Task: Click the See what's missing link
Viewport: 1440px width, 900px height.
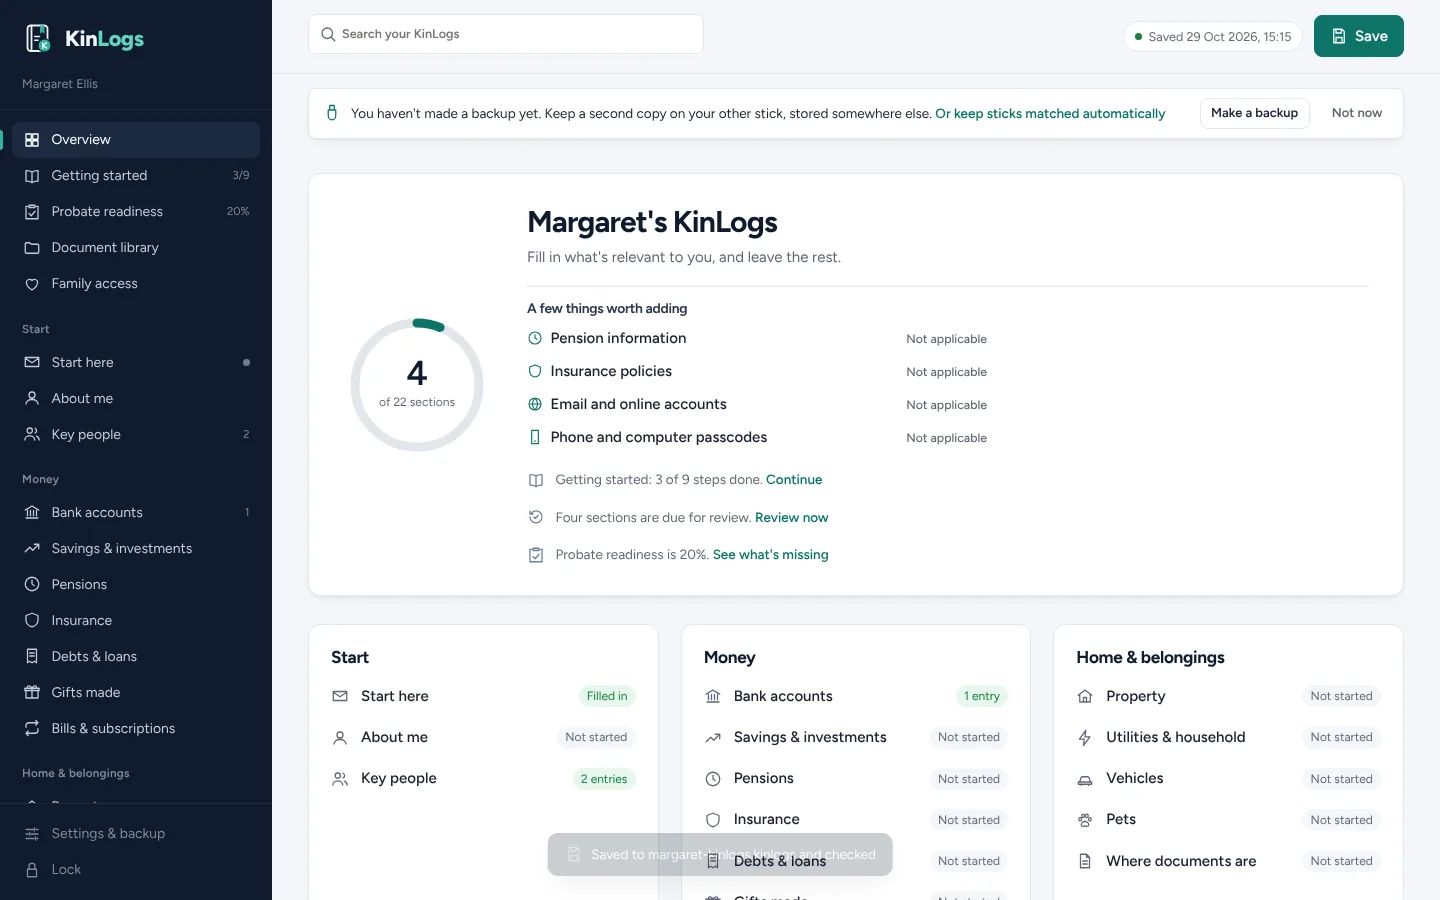Action: coord(771,555)
